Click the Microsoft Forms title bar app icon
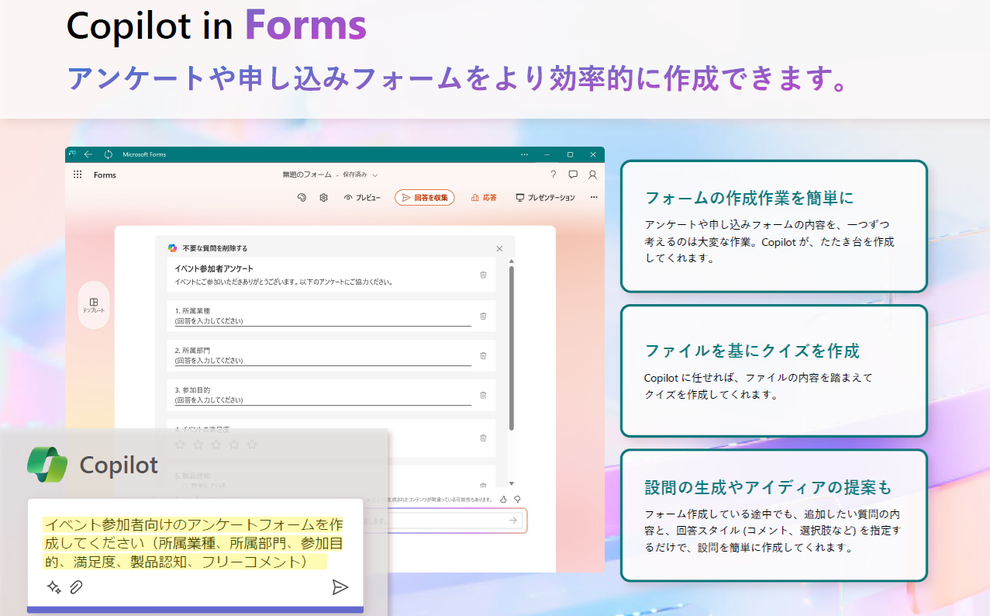 (x=72, y=153)
